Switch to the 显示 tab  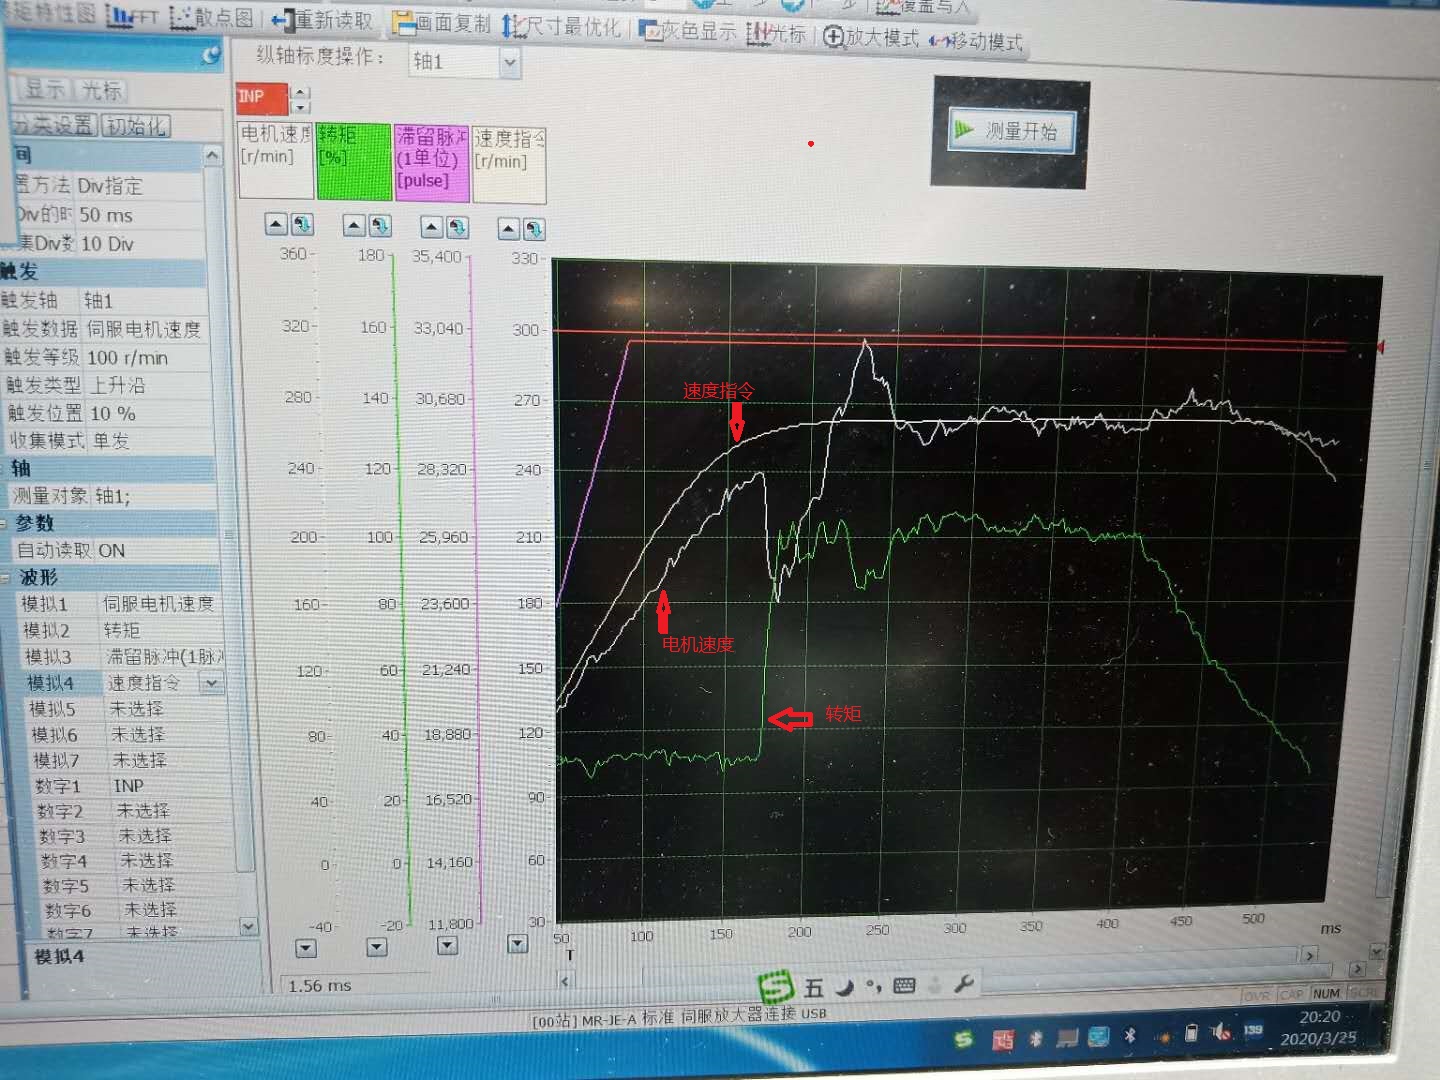coord(44,90)
